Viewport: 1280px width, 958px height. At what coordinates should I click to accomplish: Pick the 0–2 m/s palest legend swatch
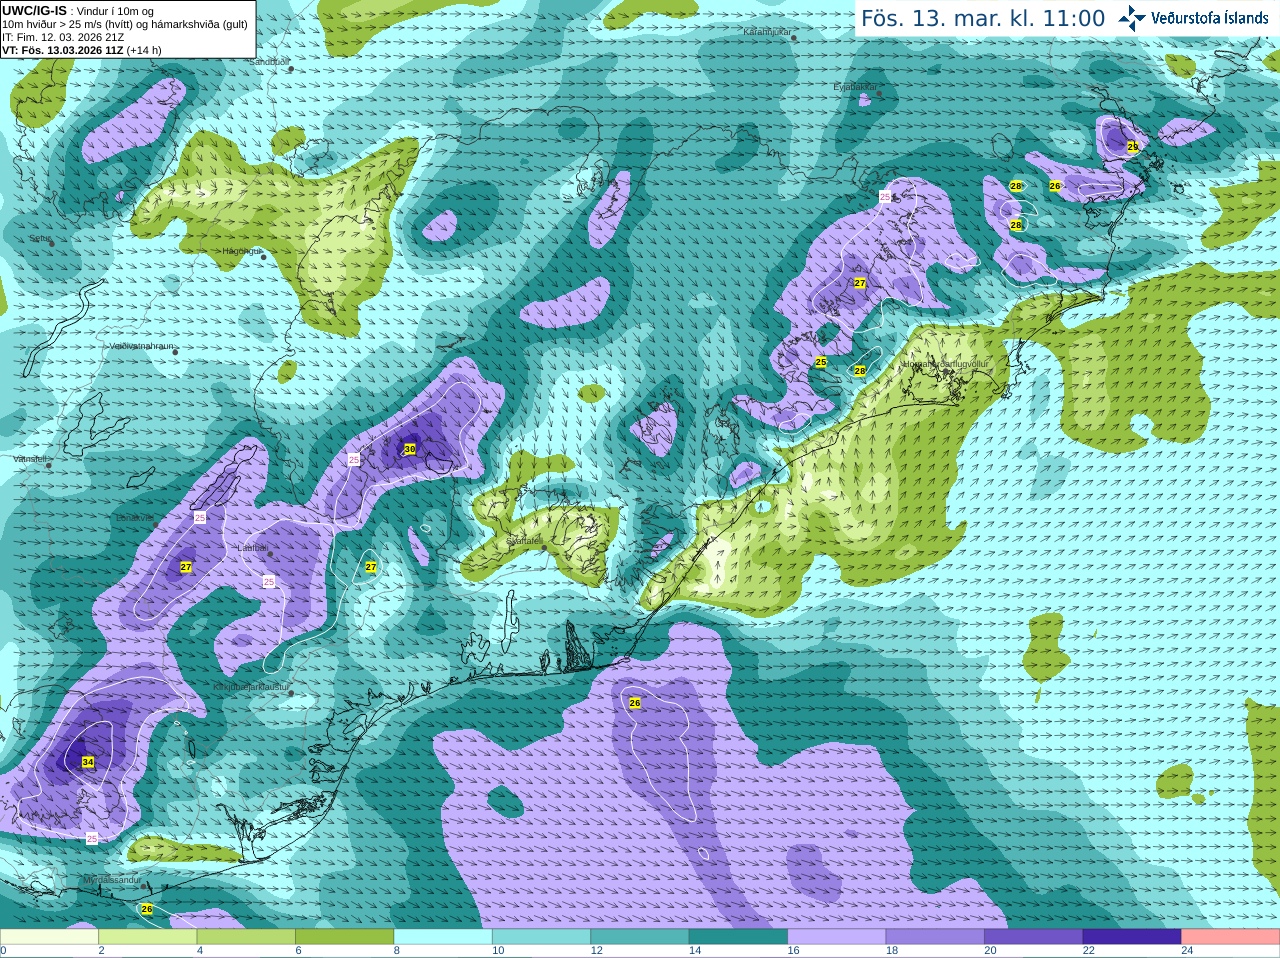coord(49,937)
